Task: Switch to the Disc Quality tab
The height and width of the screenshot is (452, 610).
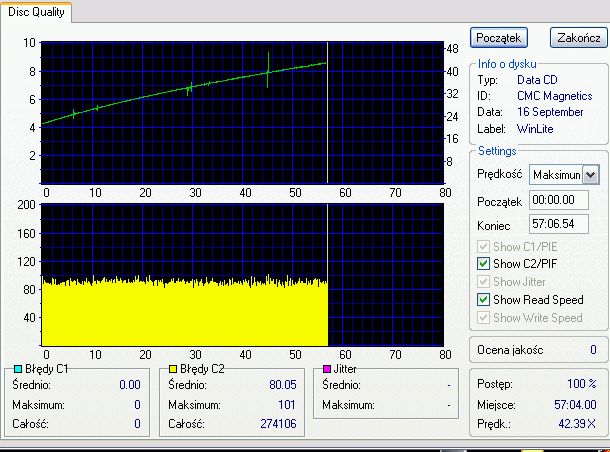Action: 36,12
